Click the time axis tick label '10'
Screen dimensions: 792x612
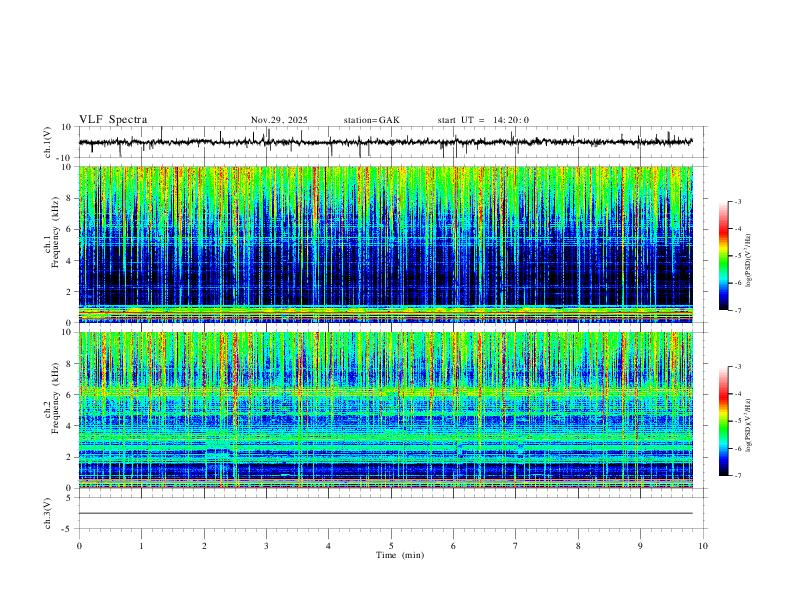coord(703,546)
